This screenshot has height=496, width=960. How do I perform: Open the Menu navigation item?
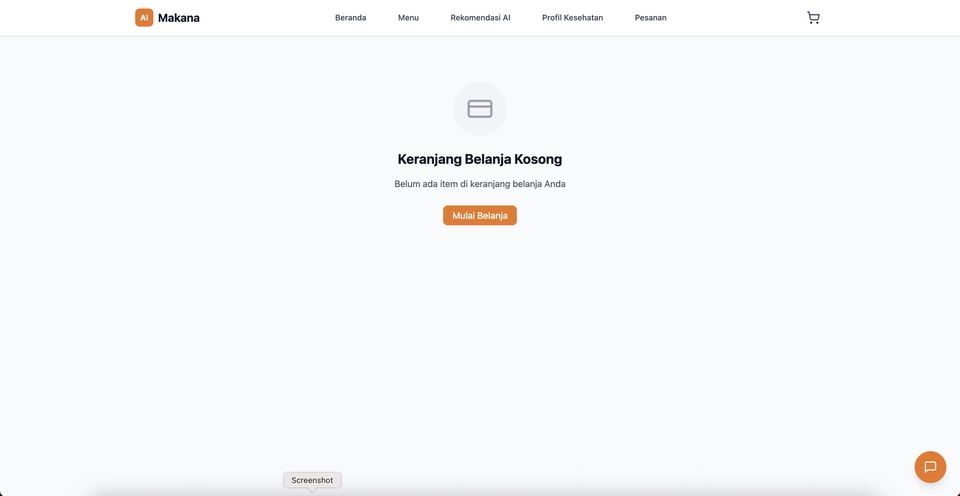coord(408,18)
